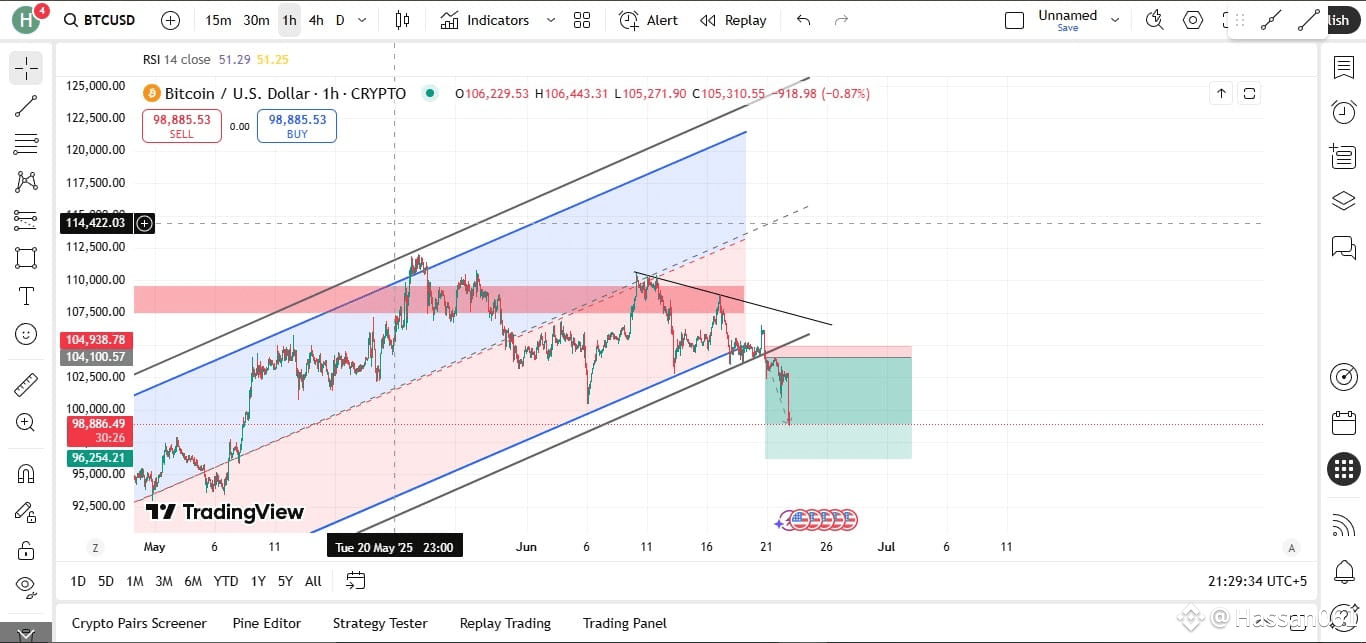Select the zoom in tool
1366x643 pixels.
point(26,422)
